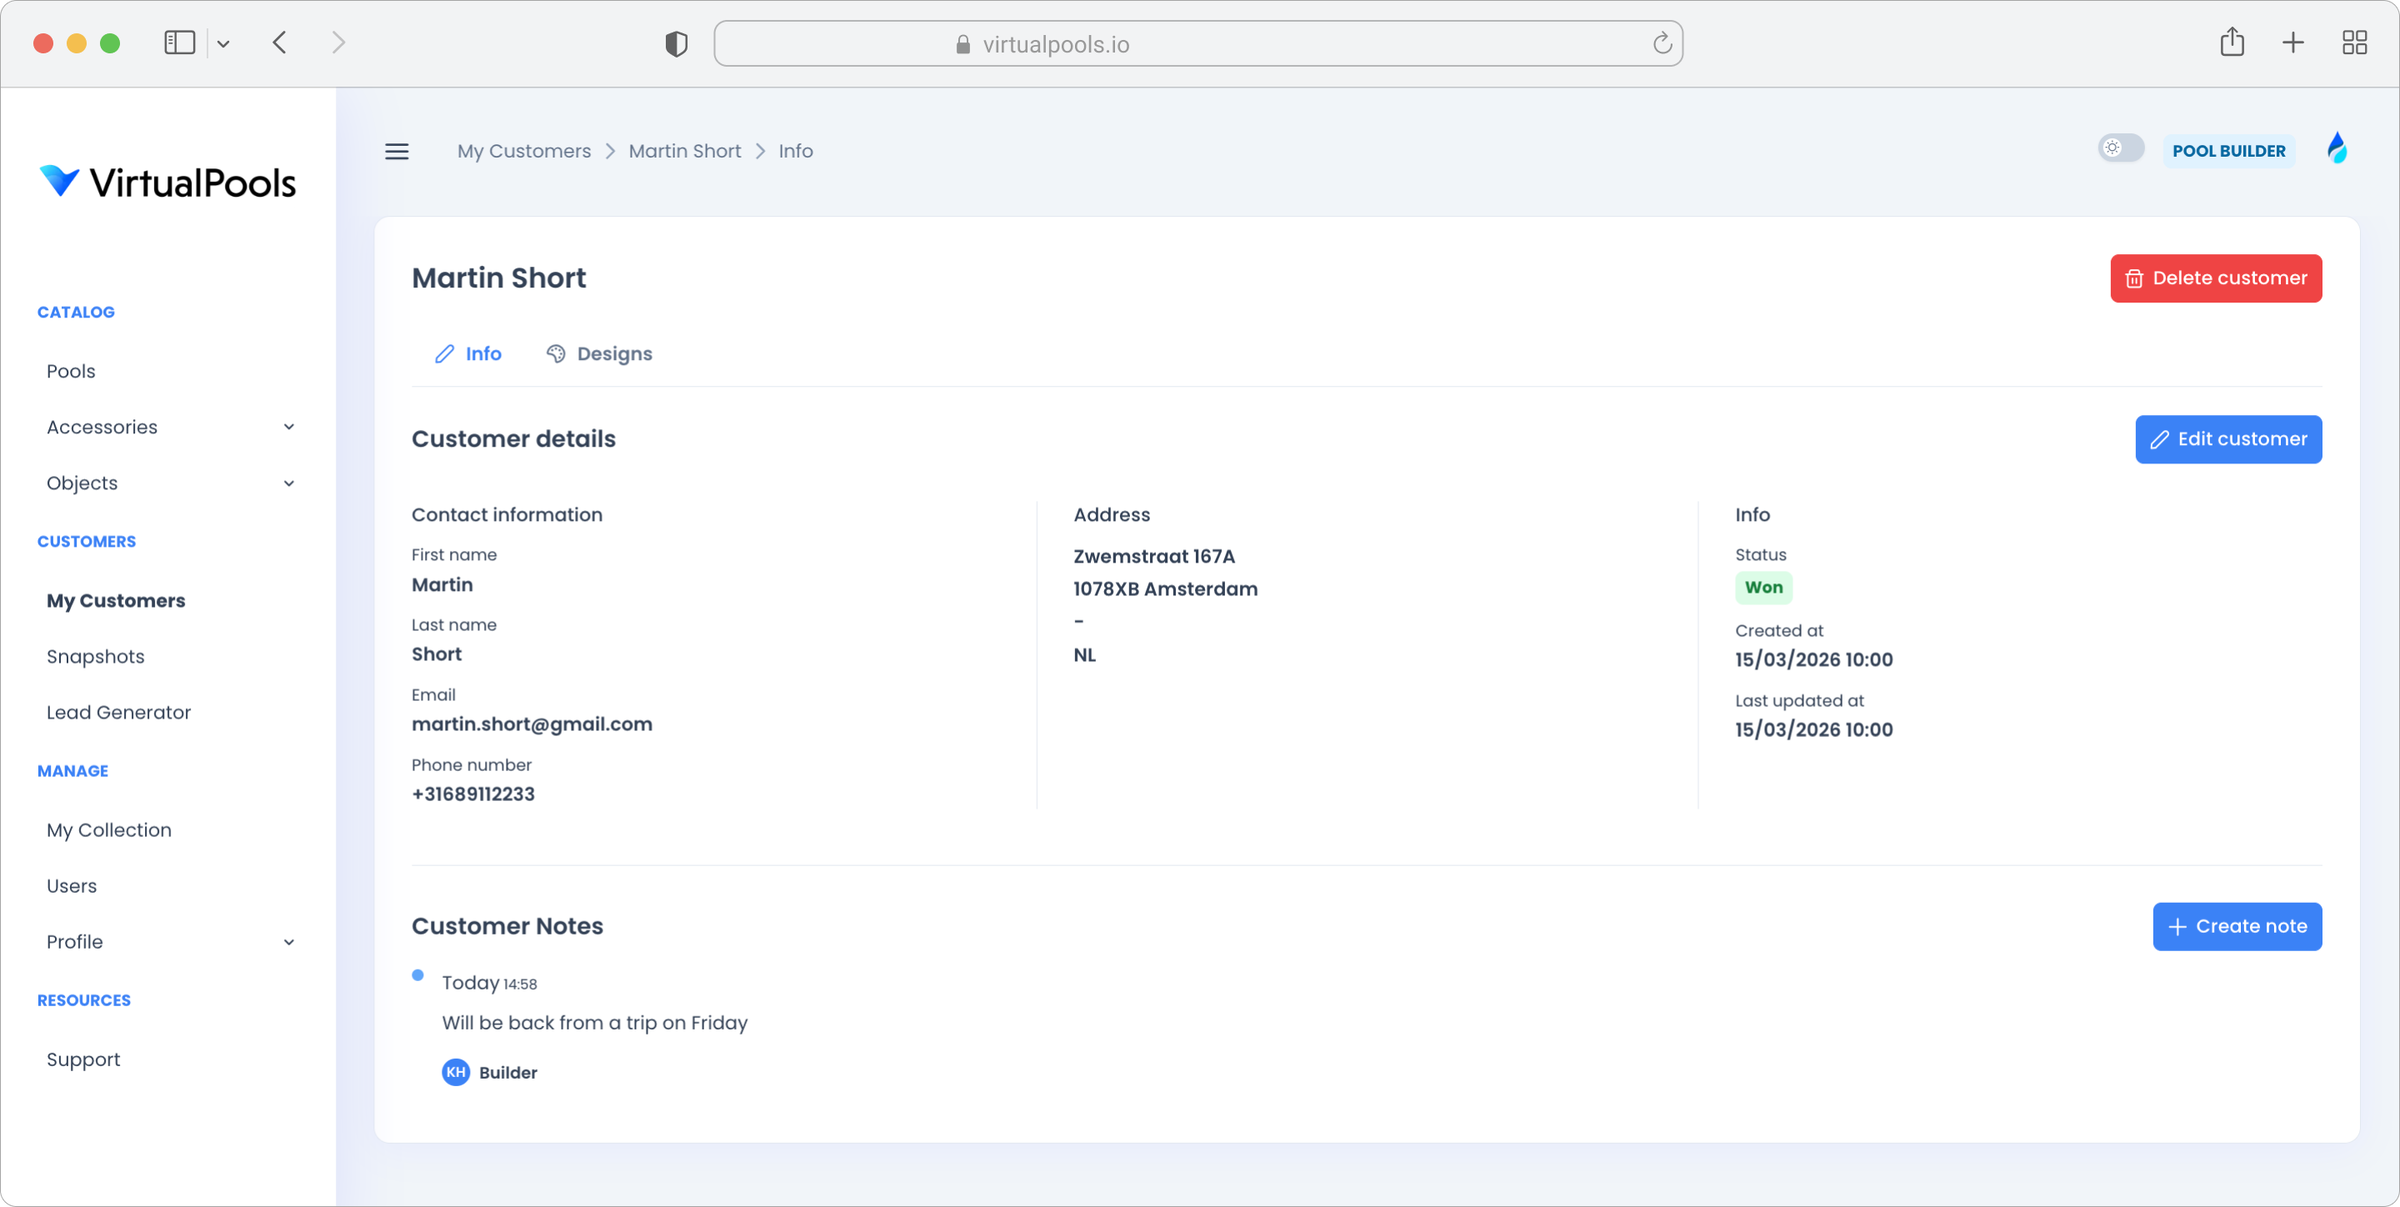Click the Builder author label

[508, 1072]
